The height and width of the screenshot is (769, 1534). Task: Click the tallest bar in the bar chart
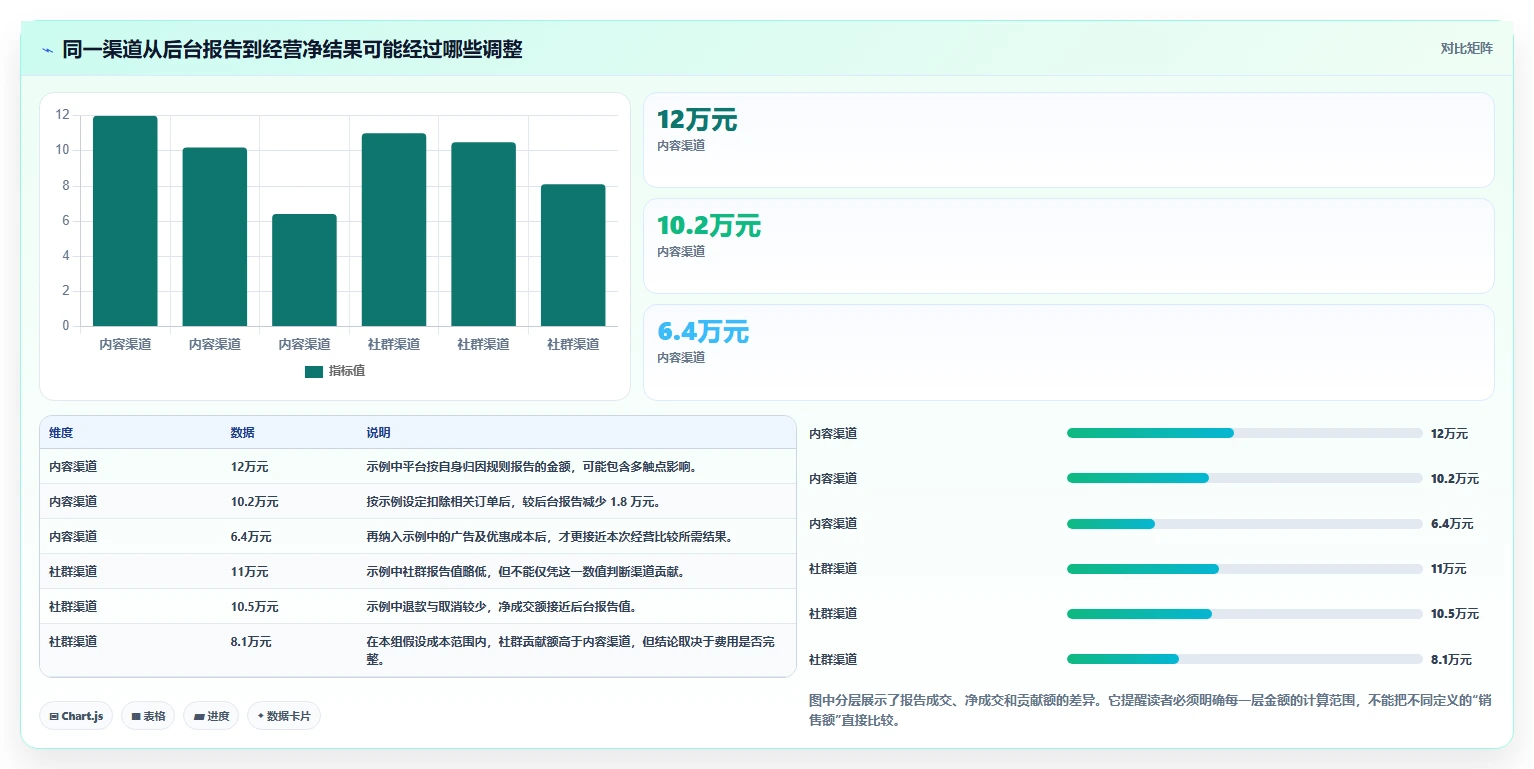pyautogui.click(x=125, y=221)
